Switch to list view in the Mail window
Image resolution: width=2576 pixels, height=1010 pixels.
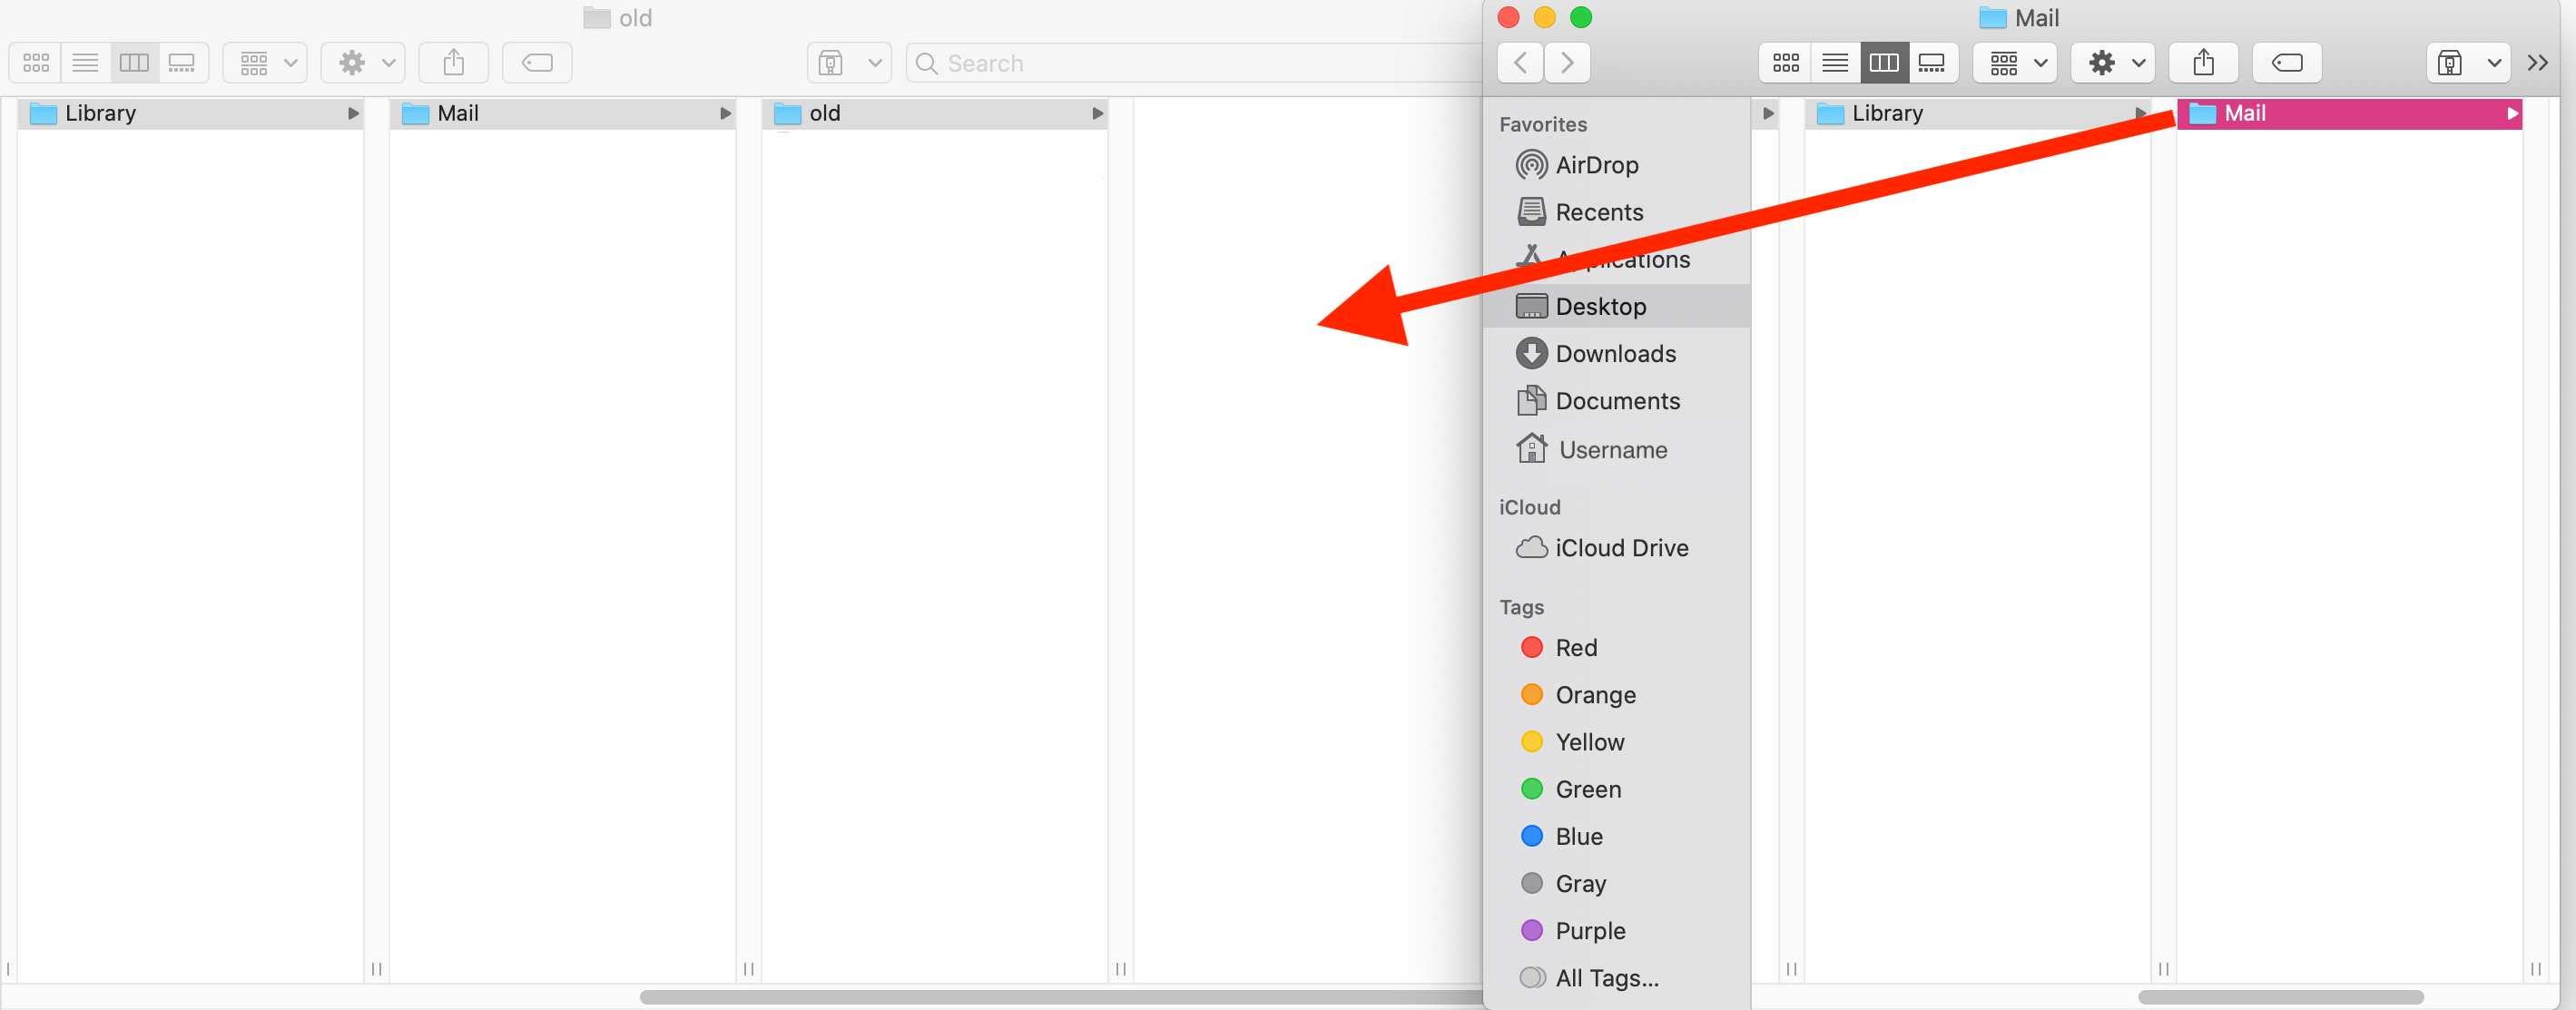pos(1834,62)
